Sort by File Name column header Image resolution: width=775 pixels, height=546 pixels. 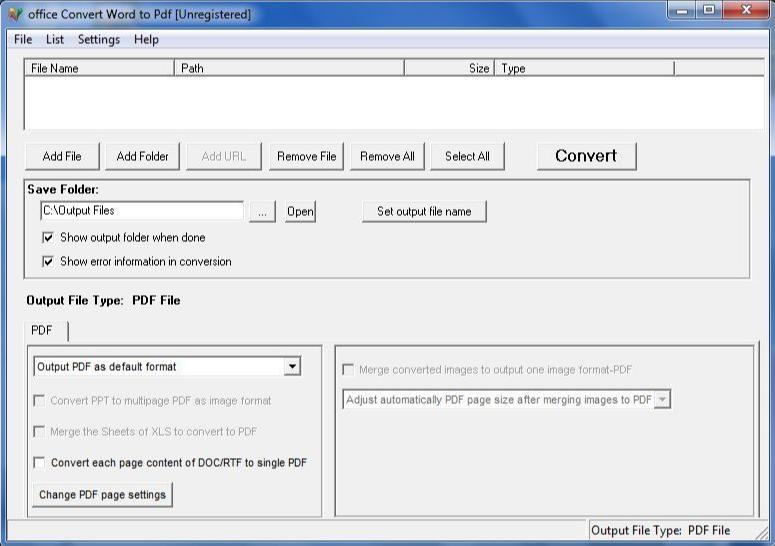click(99, 68)
